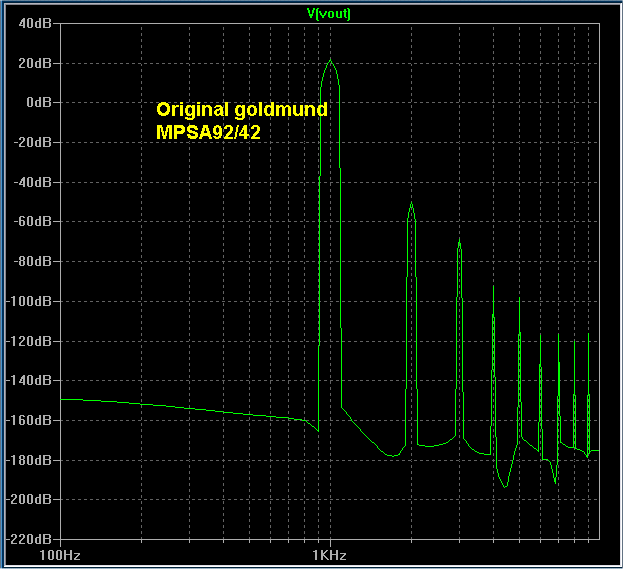623x569 pixels.
Task: Click the 0dB axis label
Action: (39, 103)
